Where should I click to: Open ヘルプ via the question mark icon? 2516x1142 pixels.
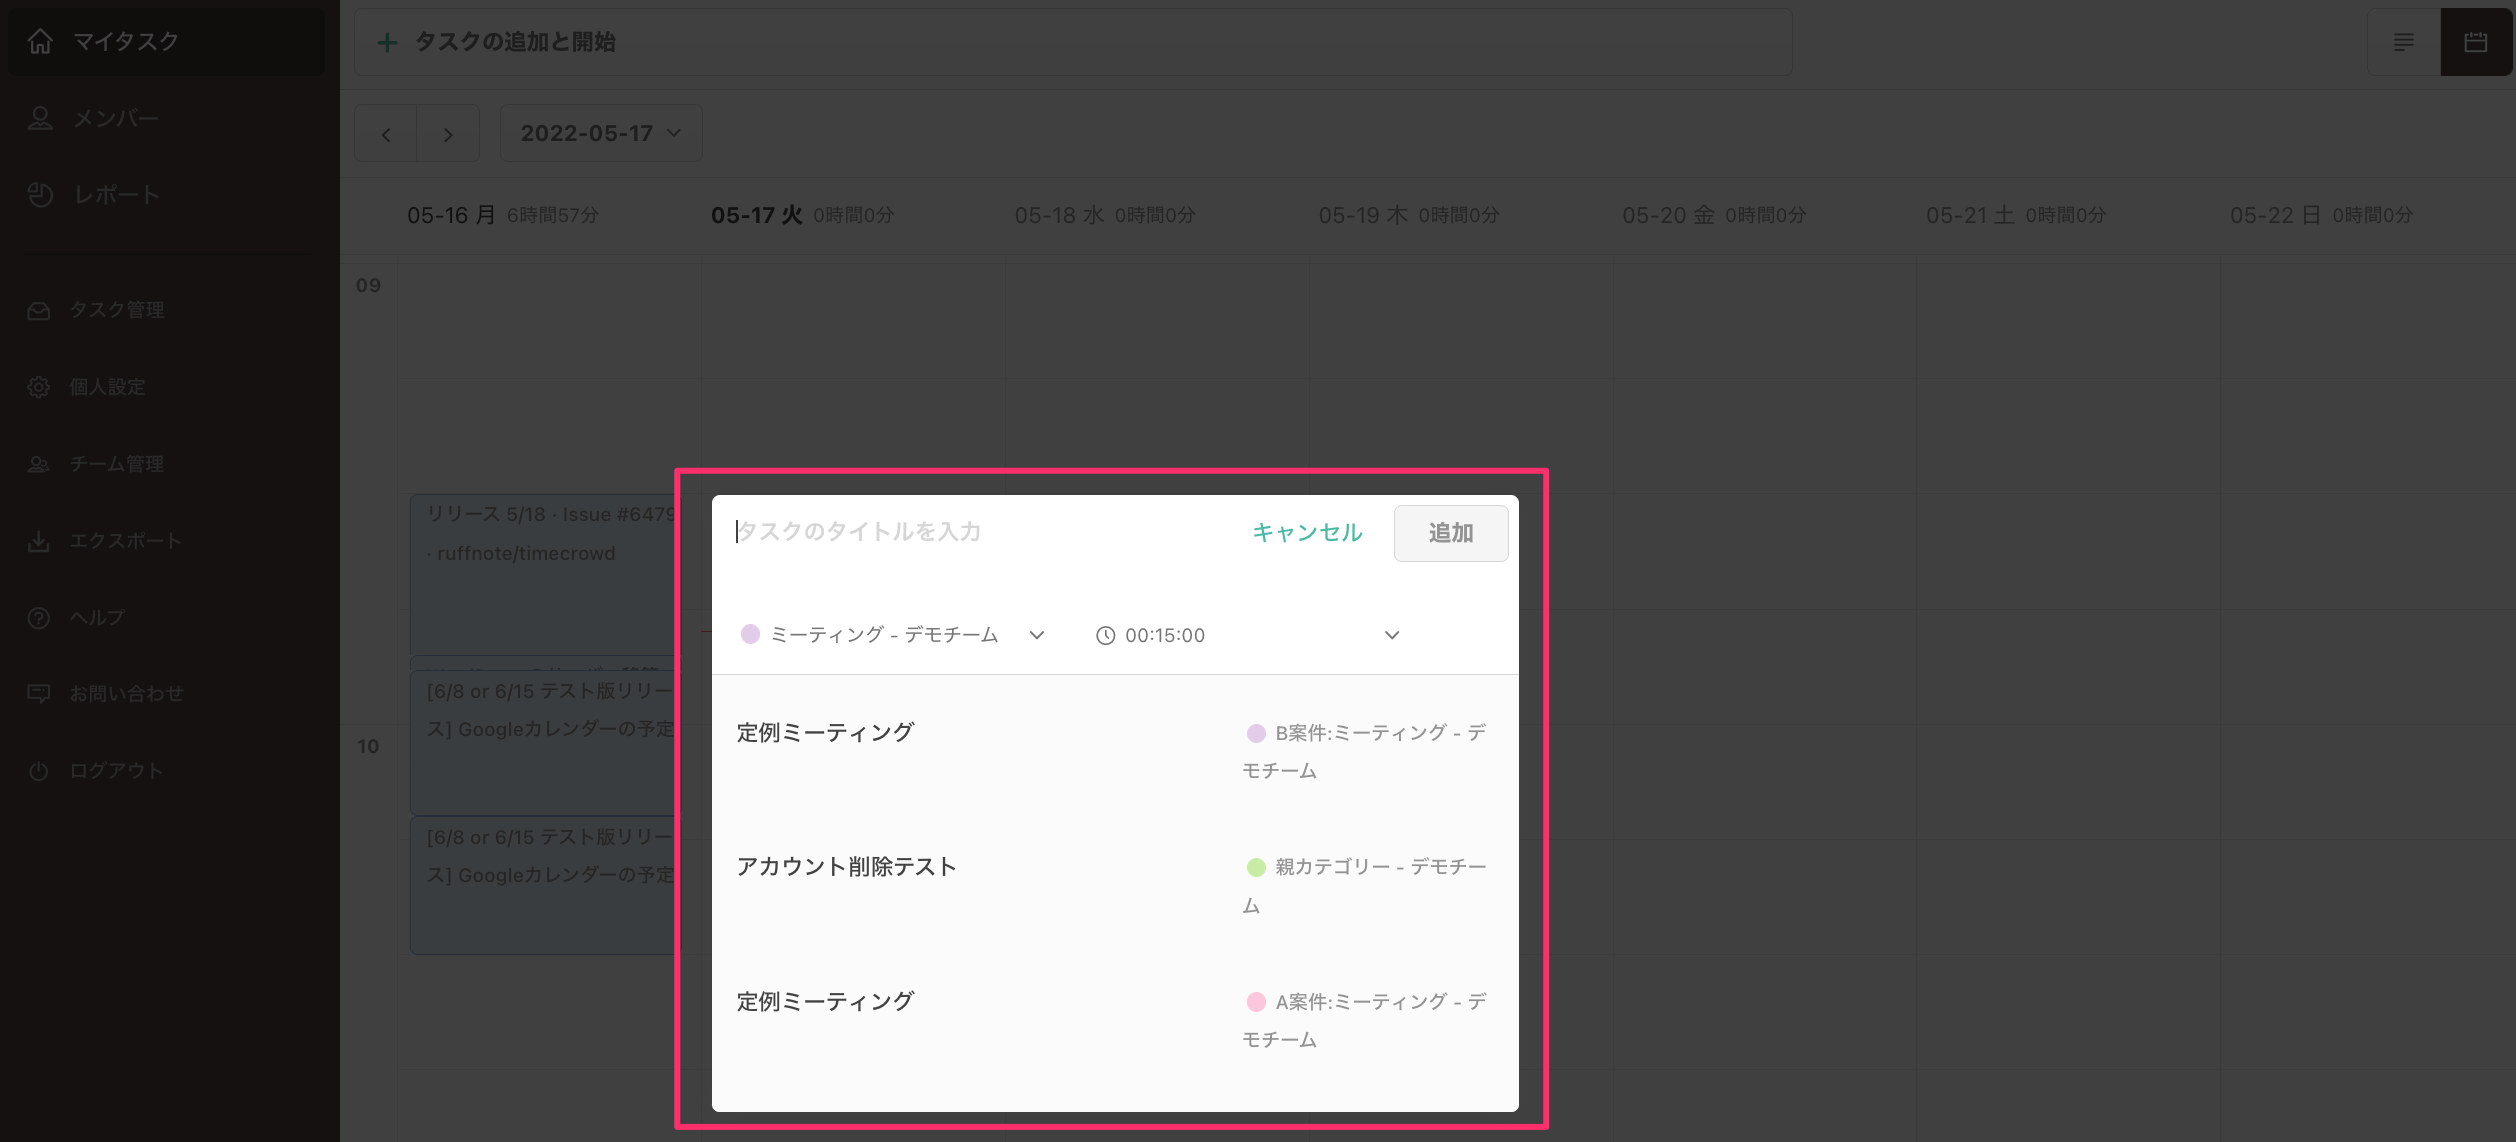tap(38, 617)
